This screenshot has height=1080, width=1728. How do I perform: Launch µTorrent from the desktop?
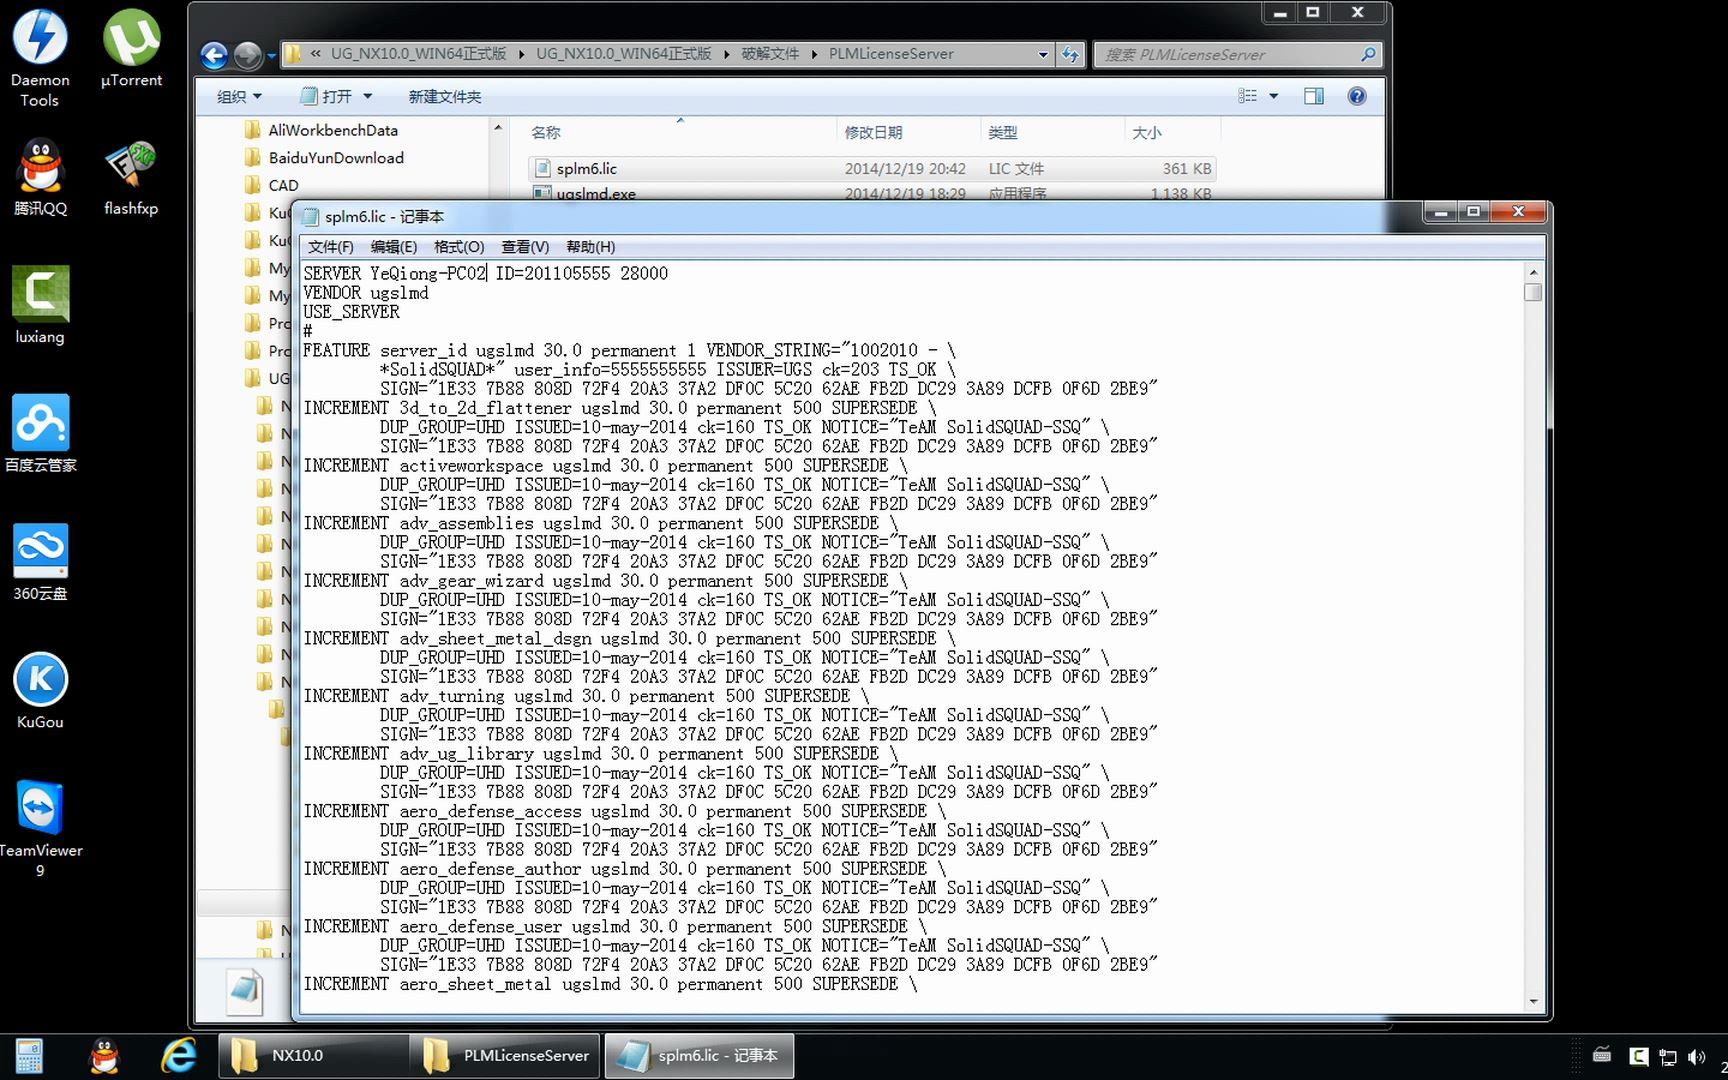point(131,40)
